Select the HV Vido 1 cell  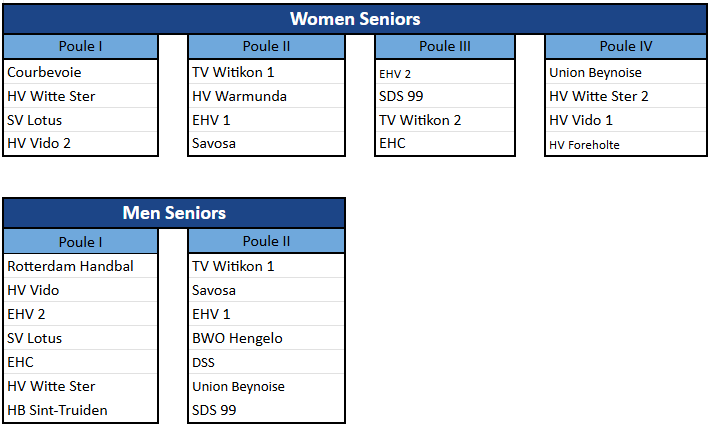pos(625,120)
